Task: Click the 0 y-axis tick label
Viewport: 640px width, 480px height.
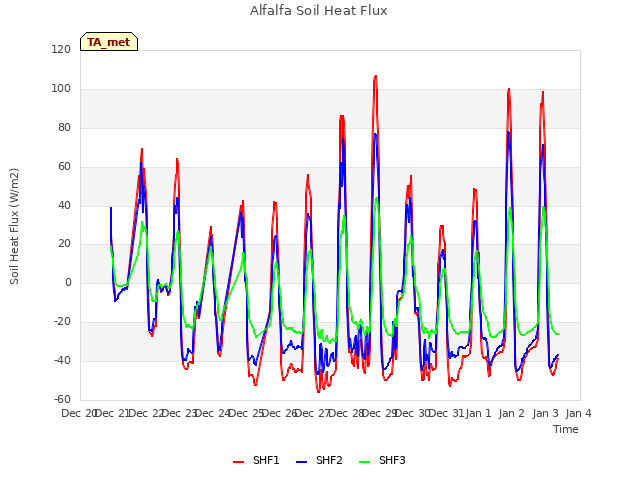Action: 68,282
